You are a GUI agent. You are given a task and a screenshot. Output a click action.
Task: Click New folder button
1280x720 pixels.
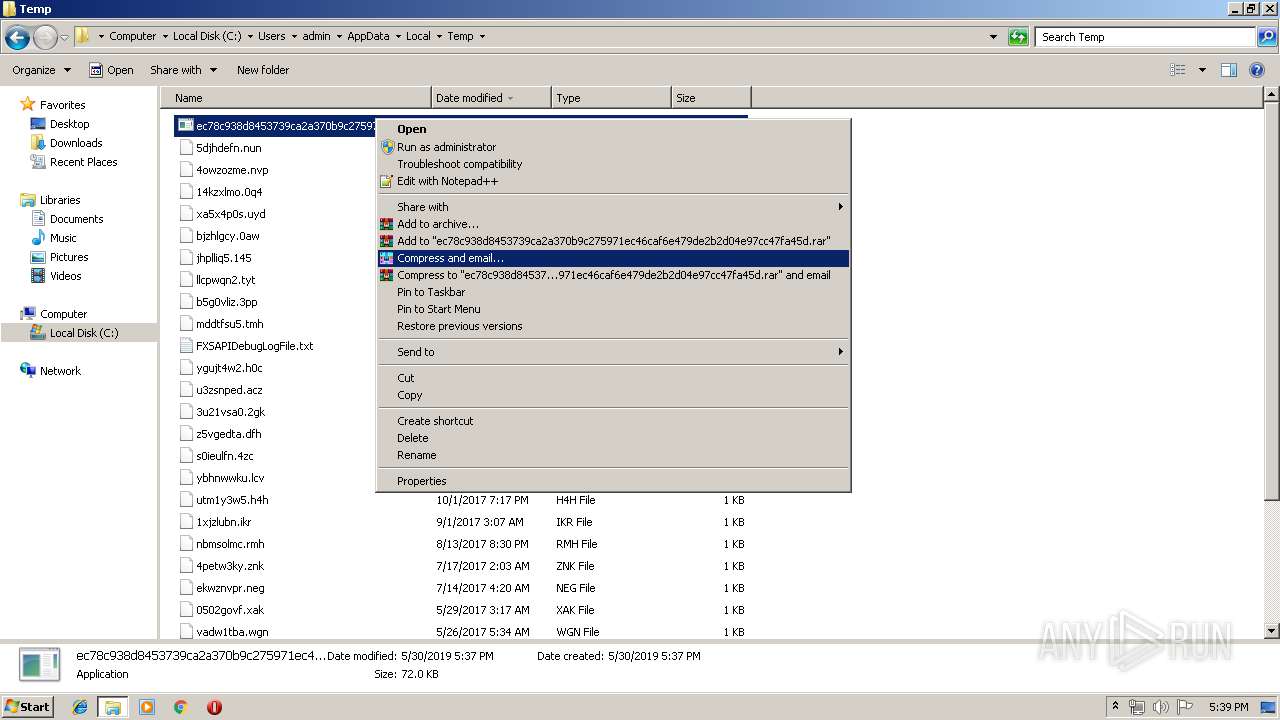[263, 70]
